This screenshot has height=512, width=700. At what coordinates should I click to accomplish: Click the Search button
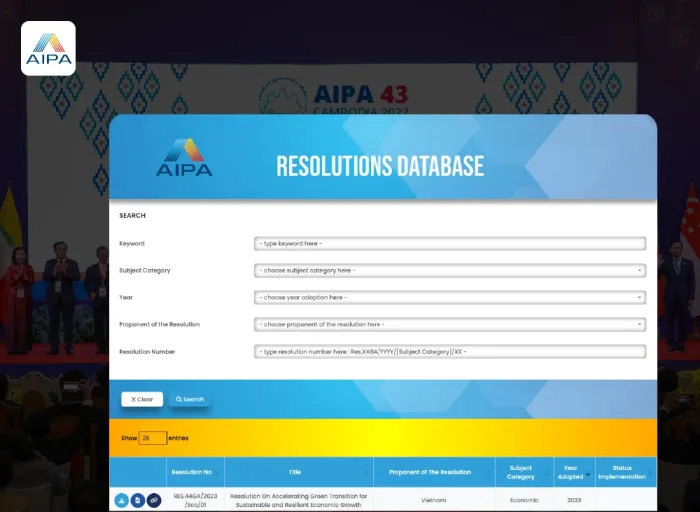tap(190, 400)
